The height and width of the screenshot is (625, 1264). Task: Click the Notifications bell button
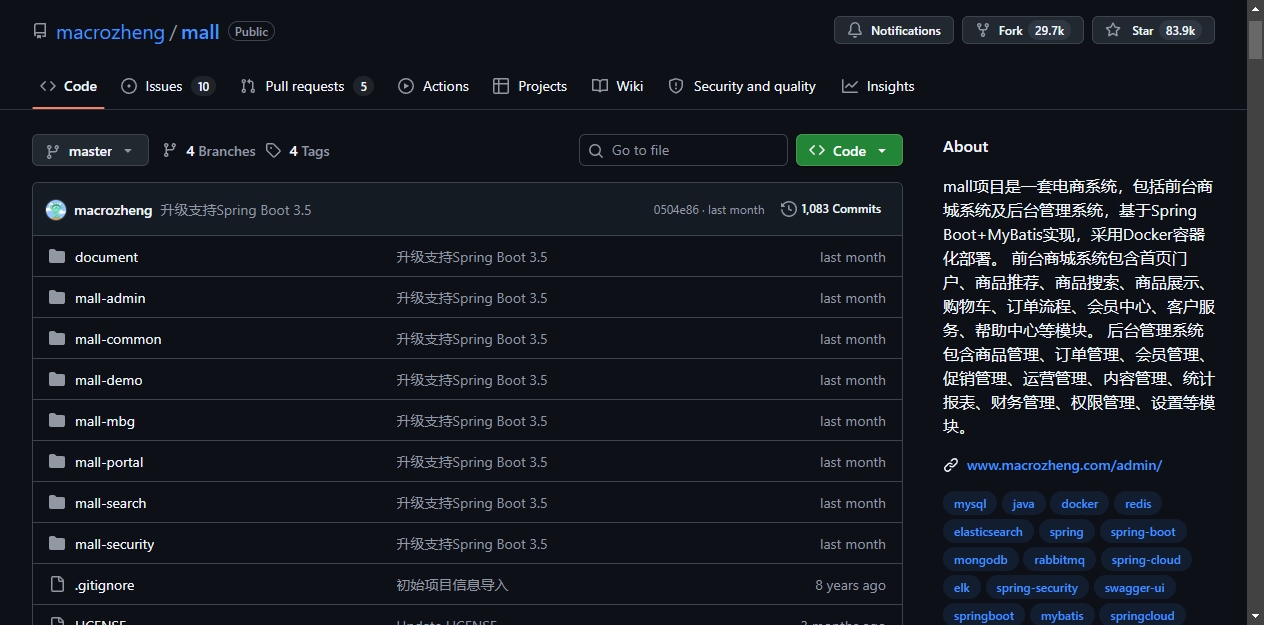click(894, 30)
